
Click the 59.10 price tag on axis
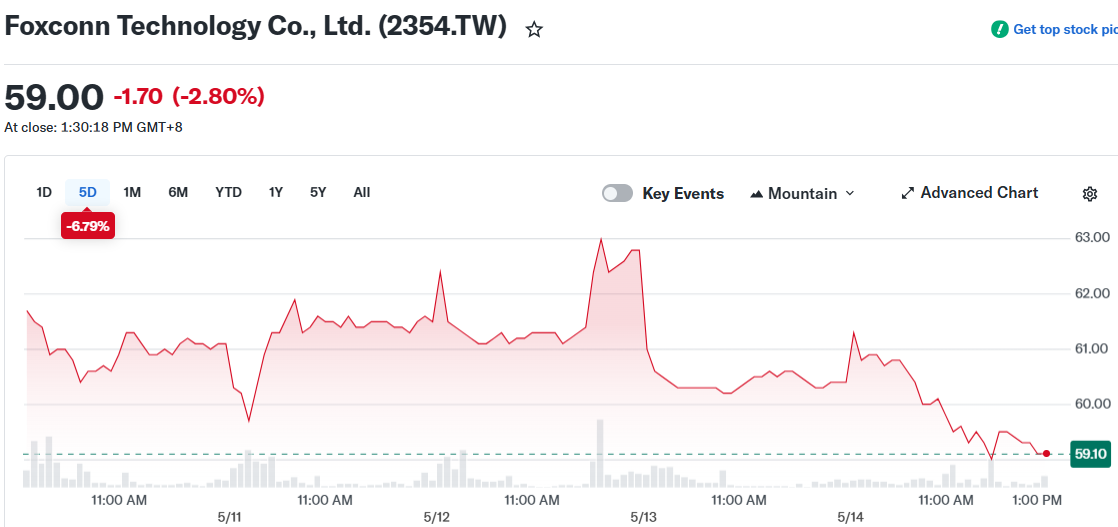(1090, 454)
